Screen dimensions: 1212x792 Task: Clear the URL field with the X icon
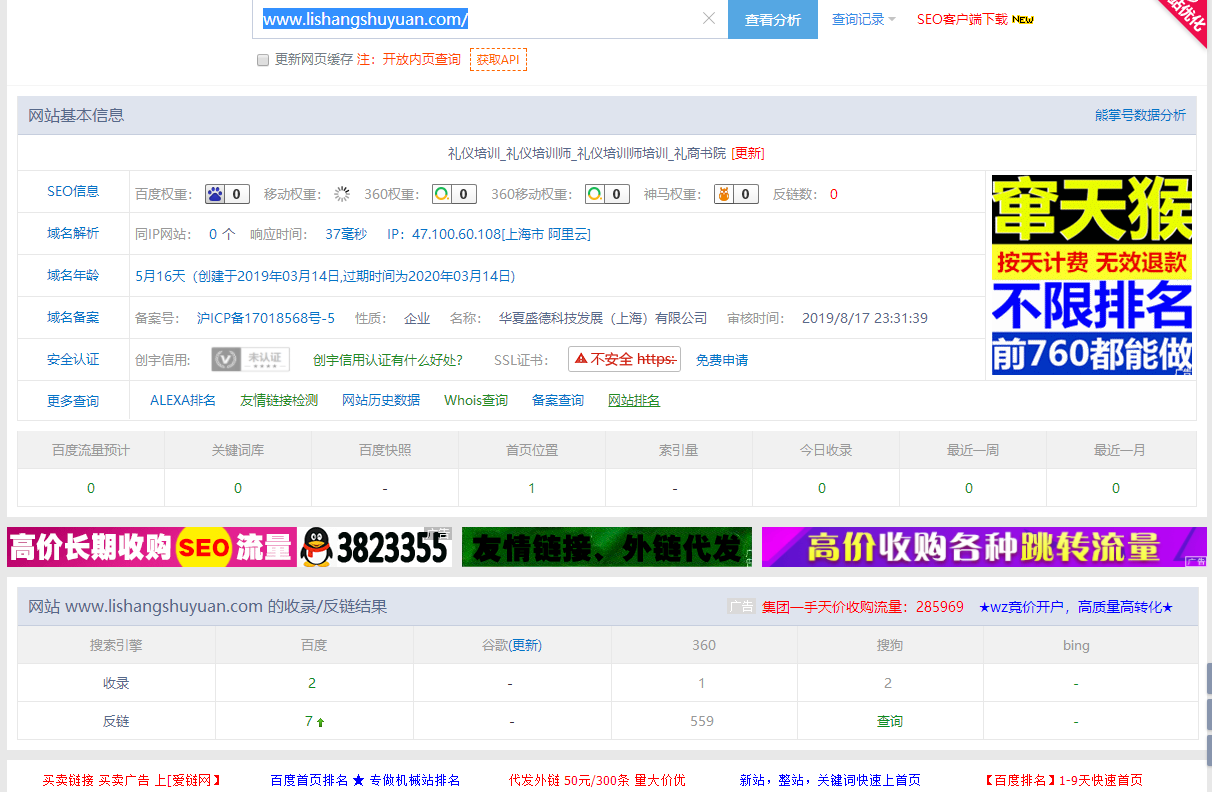[709, 19]
